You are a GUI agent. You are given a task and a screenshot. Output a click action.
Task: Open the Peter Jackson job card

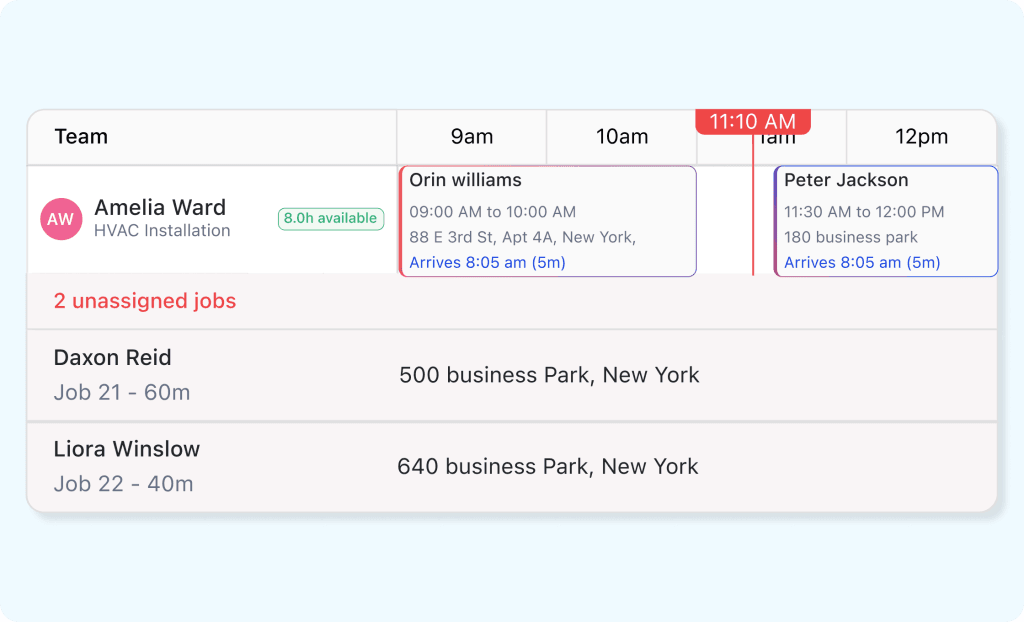tap(885, 220)
